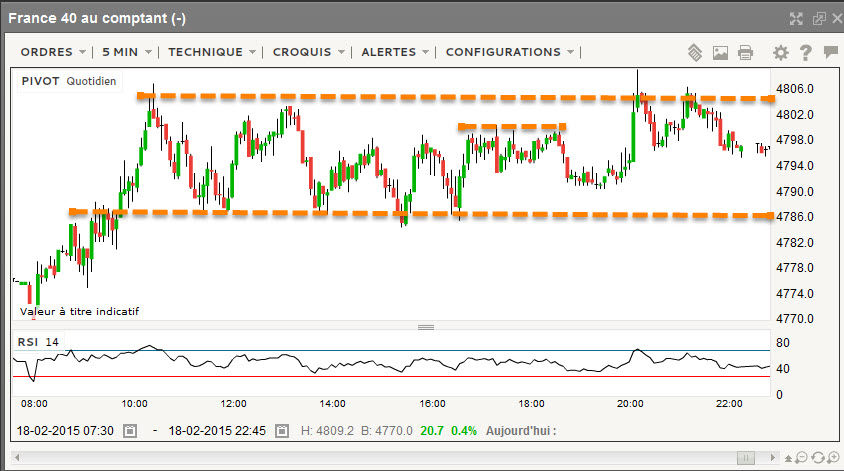Zoom in with plus magnifier icon

tap(833, 458)
